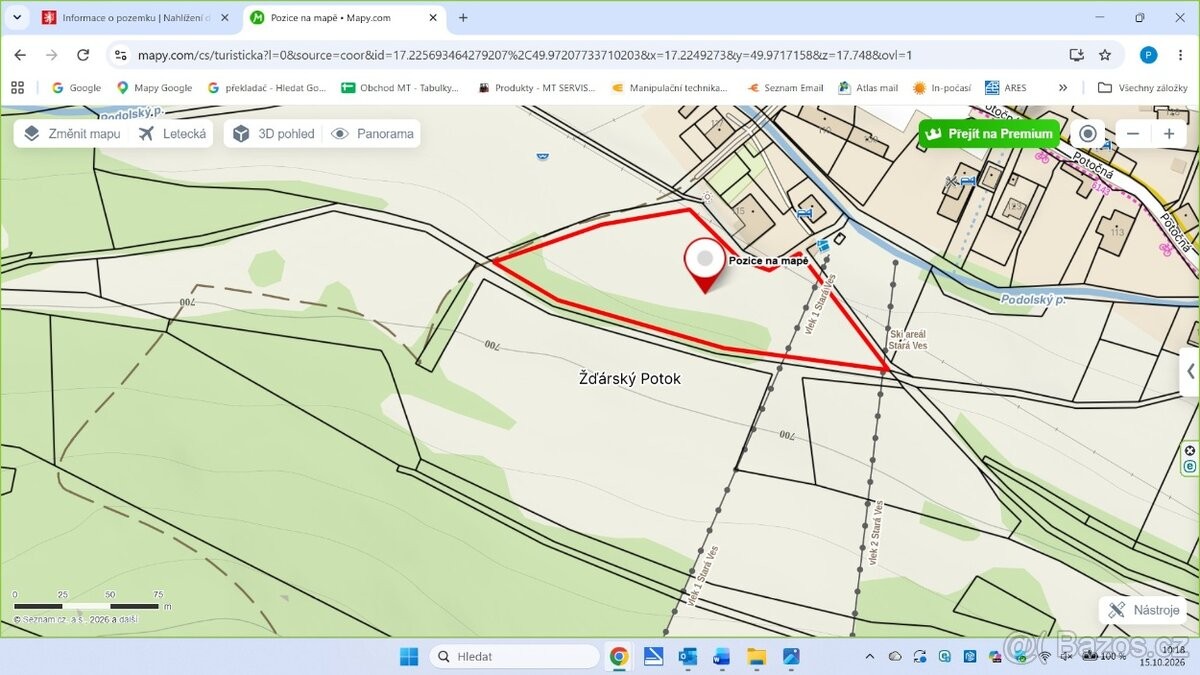The width and height of the screenshot is (1200, 675).
Task: Open the tab search dropdown arrow
Action: (16, 18)
